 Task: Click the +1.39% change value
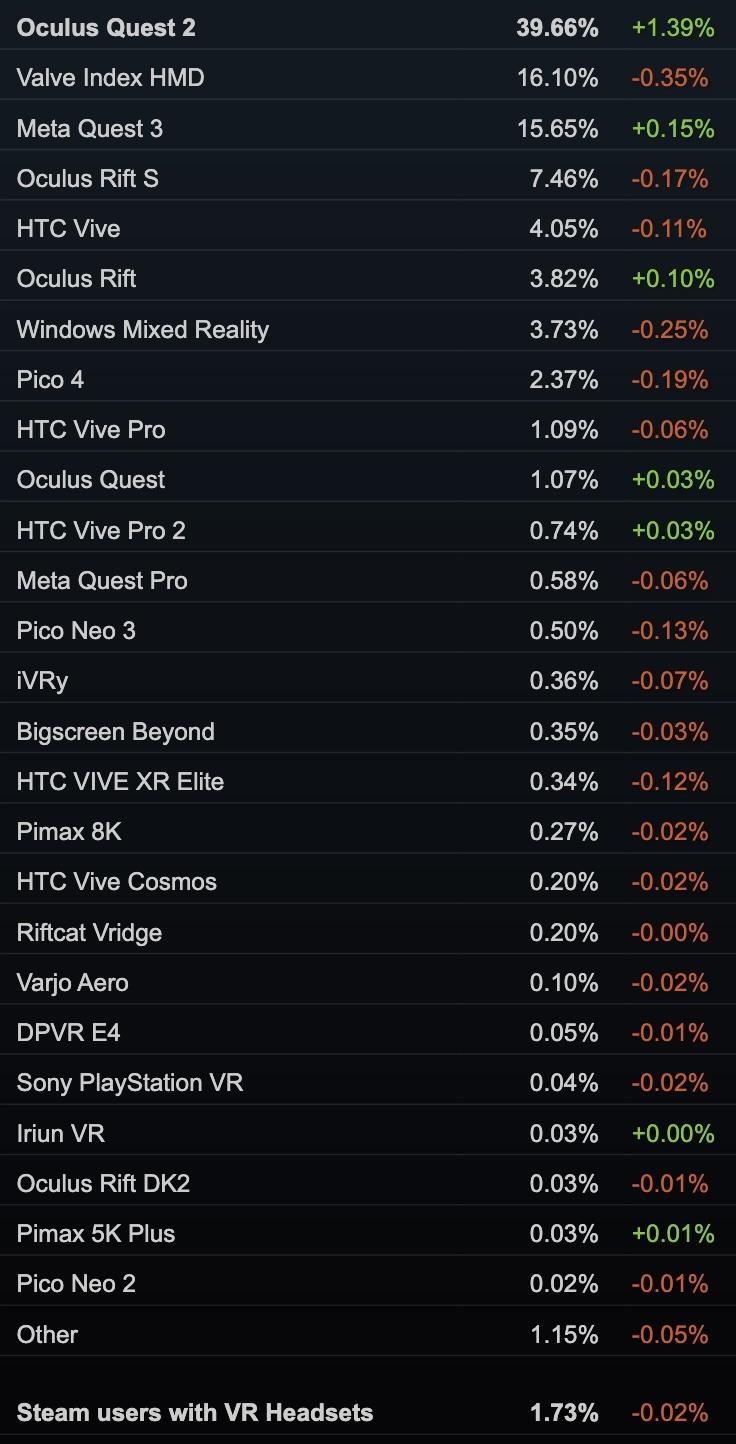tap(673, 28)
